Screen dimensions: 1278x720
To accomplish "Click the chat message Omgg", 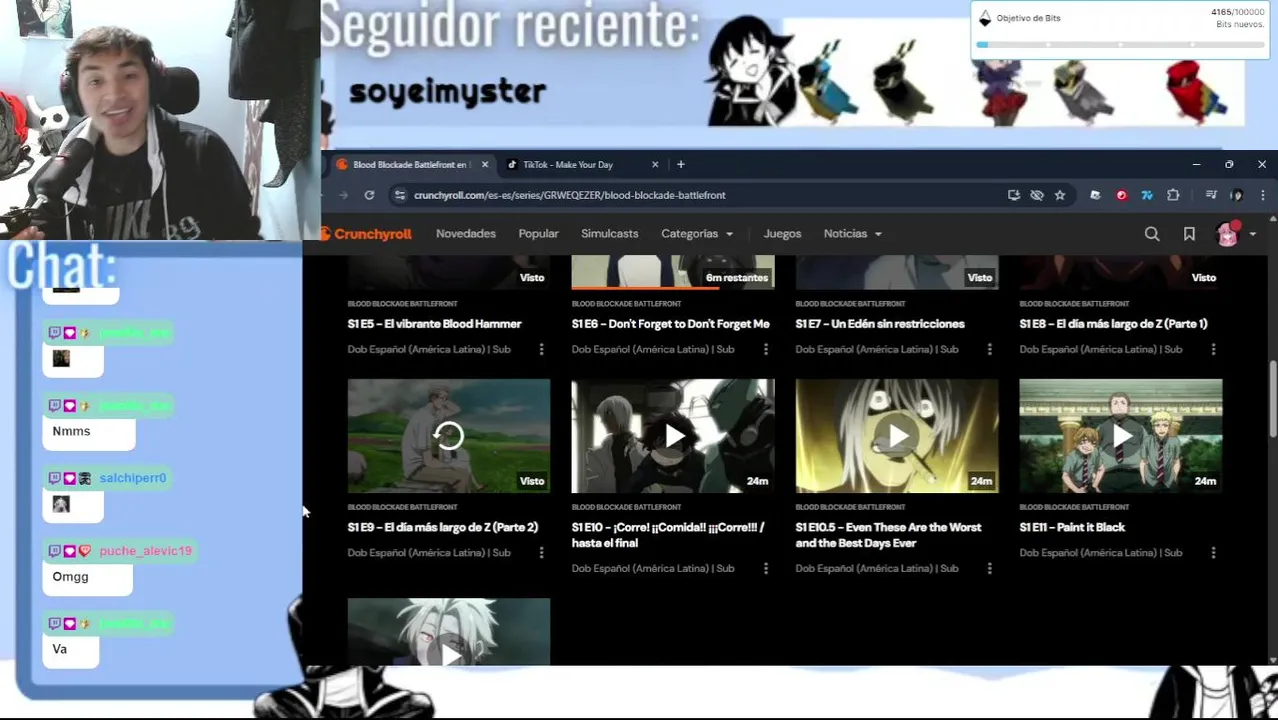I will click(70, 577).
